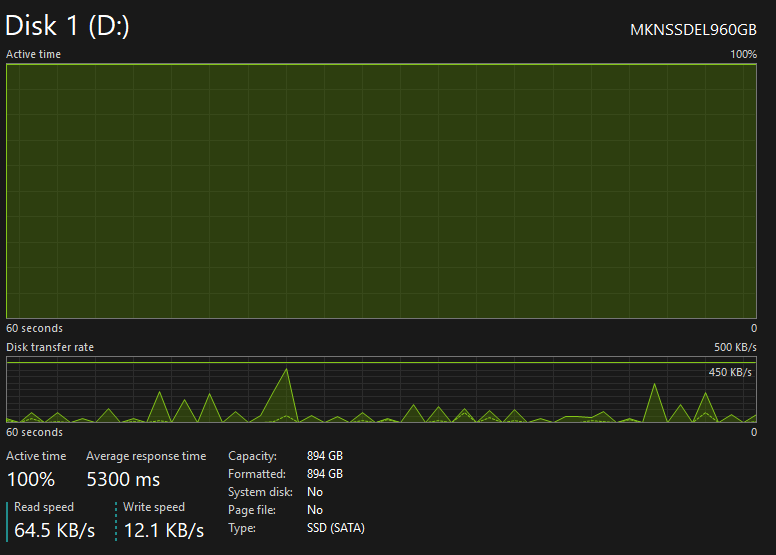Click the Average response time label
The width and height of the screenshot is (776, 555).
(146, 456)
